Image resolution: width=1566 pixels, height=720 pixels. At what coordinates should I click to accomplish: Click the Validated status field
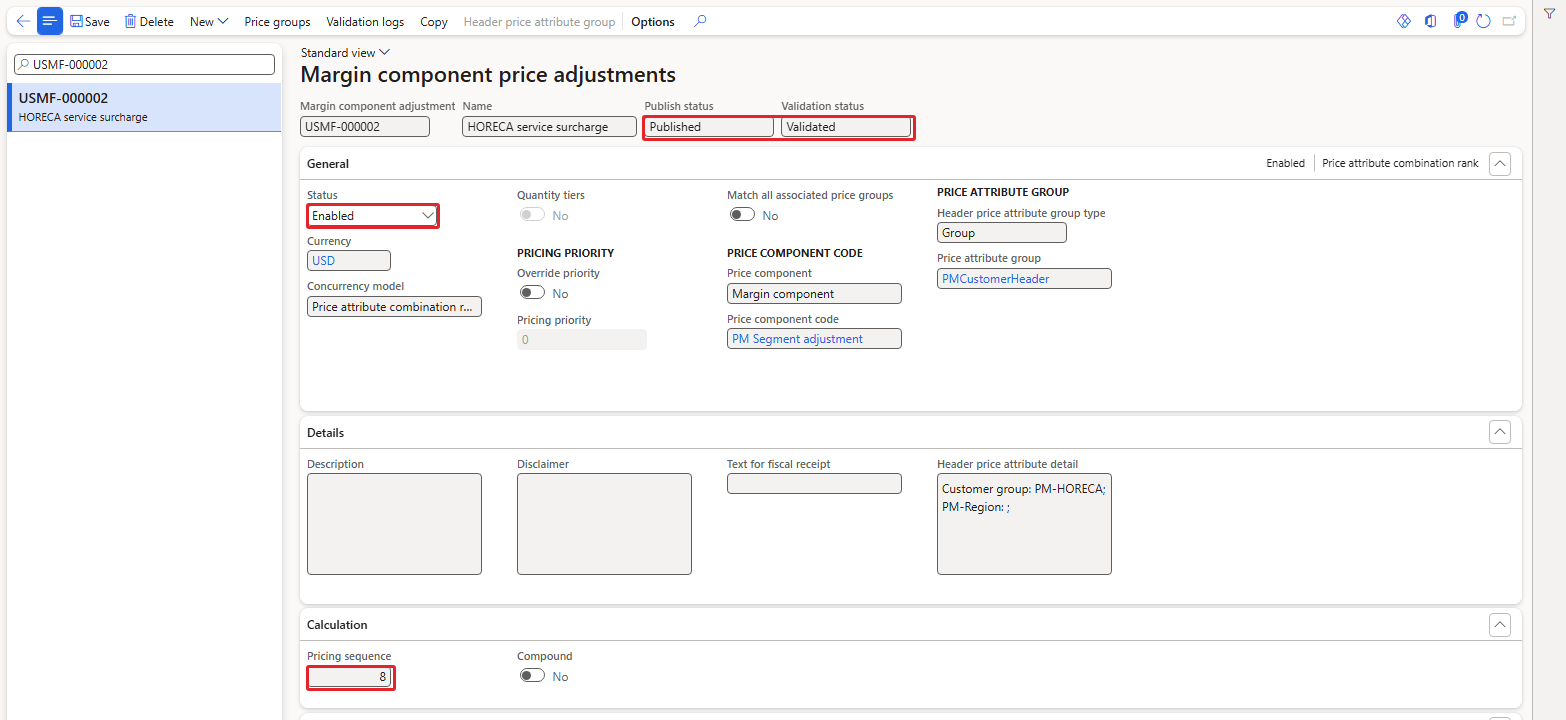[846, 127]
